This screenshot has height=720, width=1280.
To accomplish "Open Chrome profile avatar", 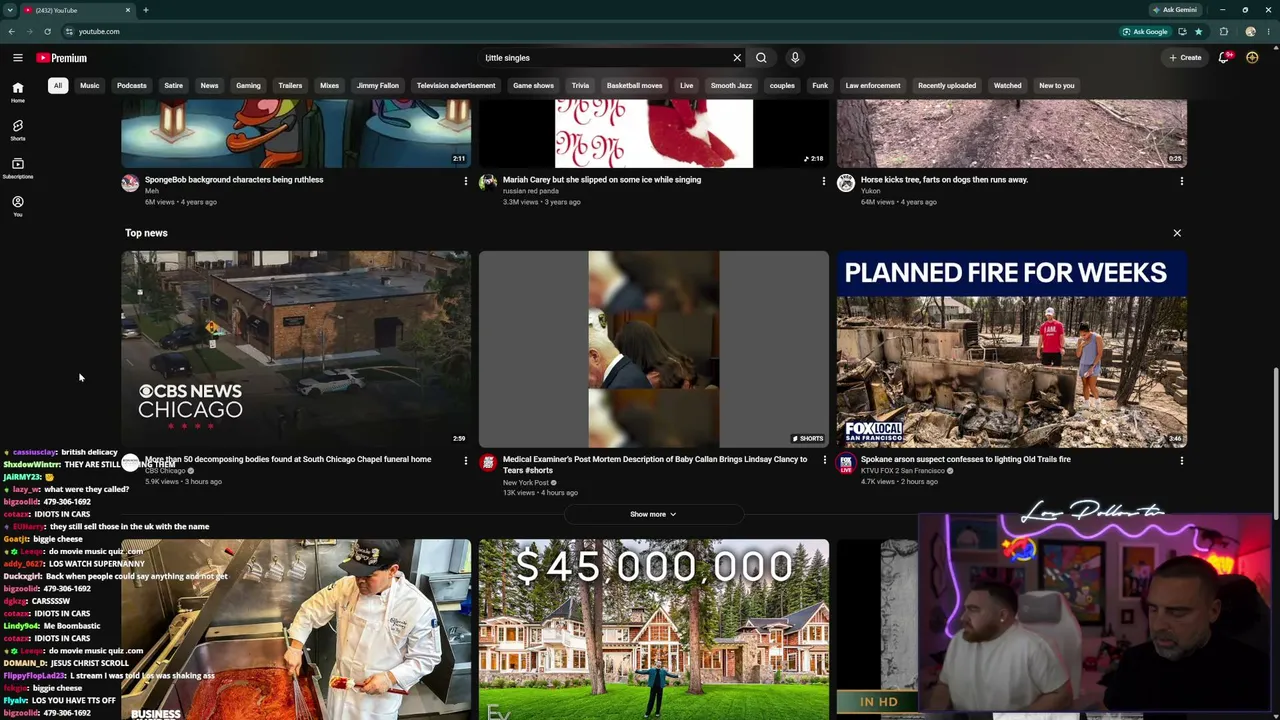I will pyautogui.click(x=1250, y=31).
